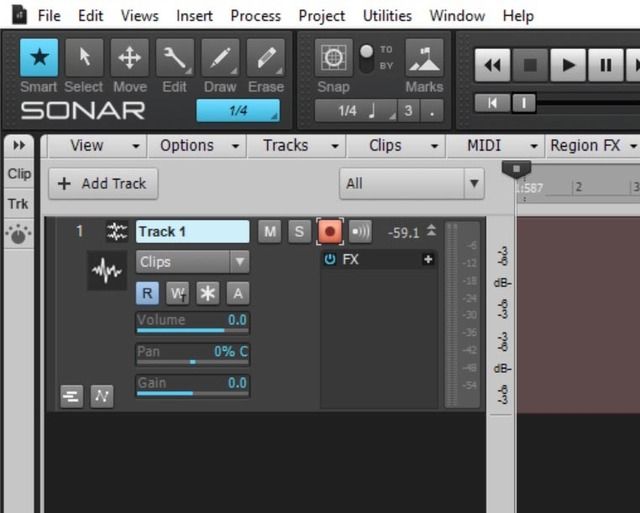640x513 pixels.
Task: Open the Clips edit filter dropdown
Action: (x=193, y=262)
